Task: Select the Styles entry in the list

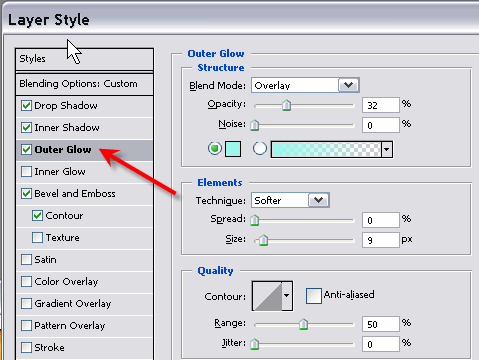Action: (84, 59)
